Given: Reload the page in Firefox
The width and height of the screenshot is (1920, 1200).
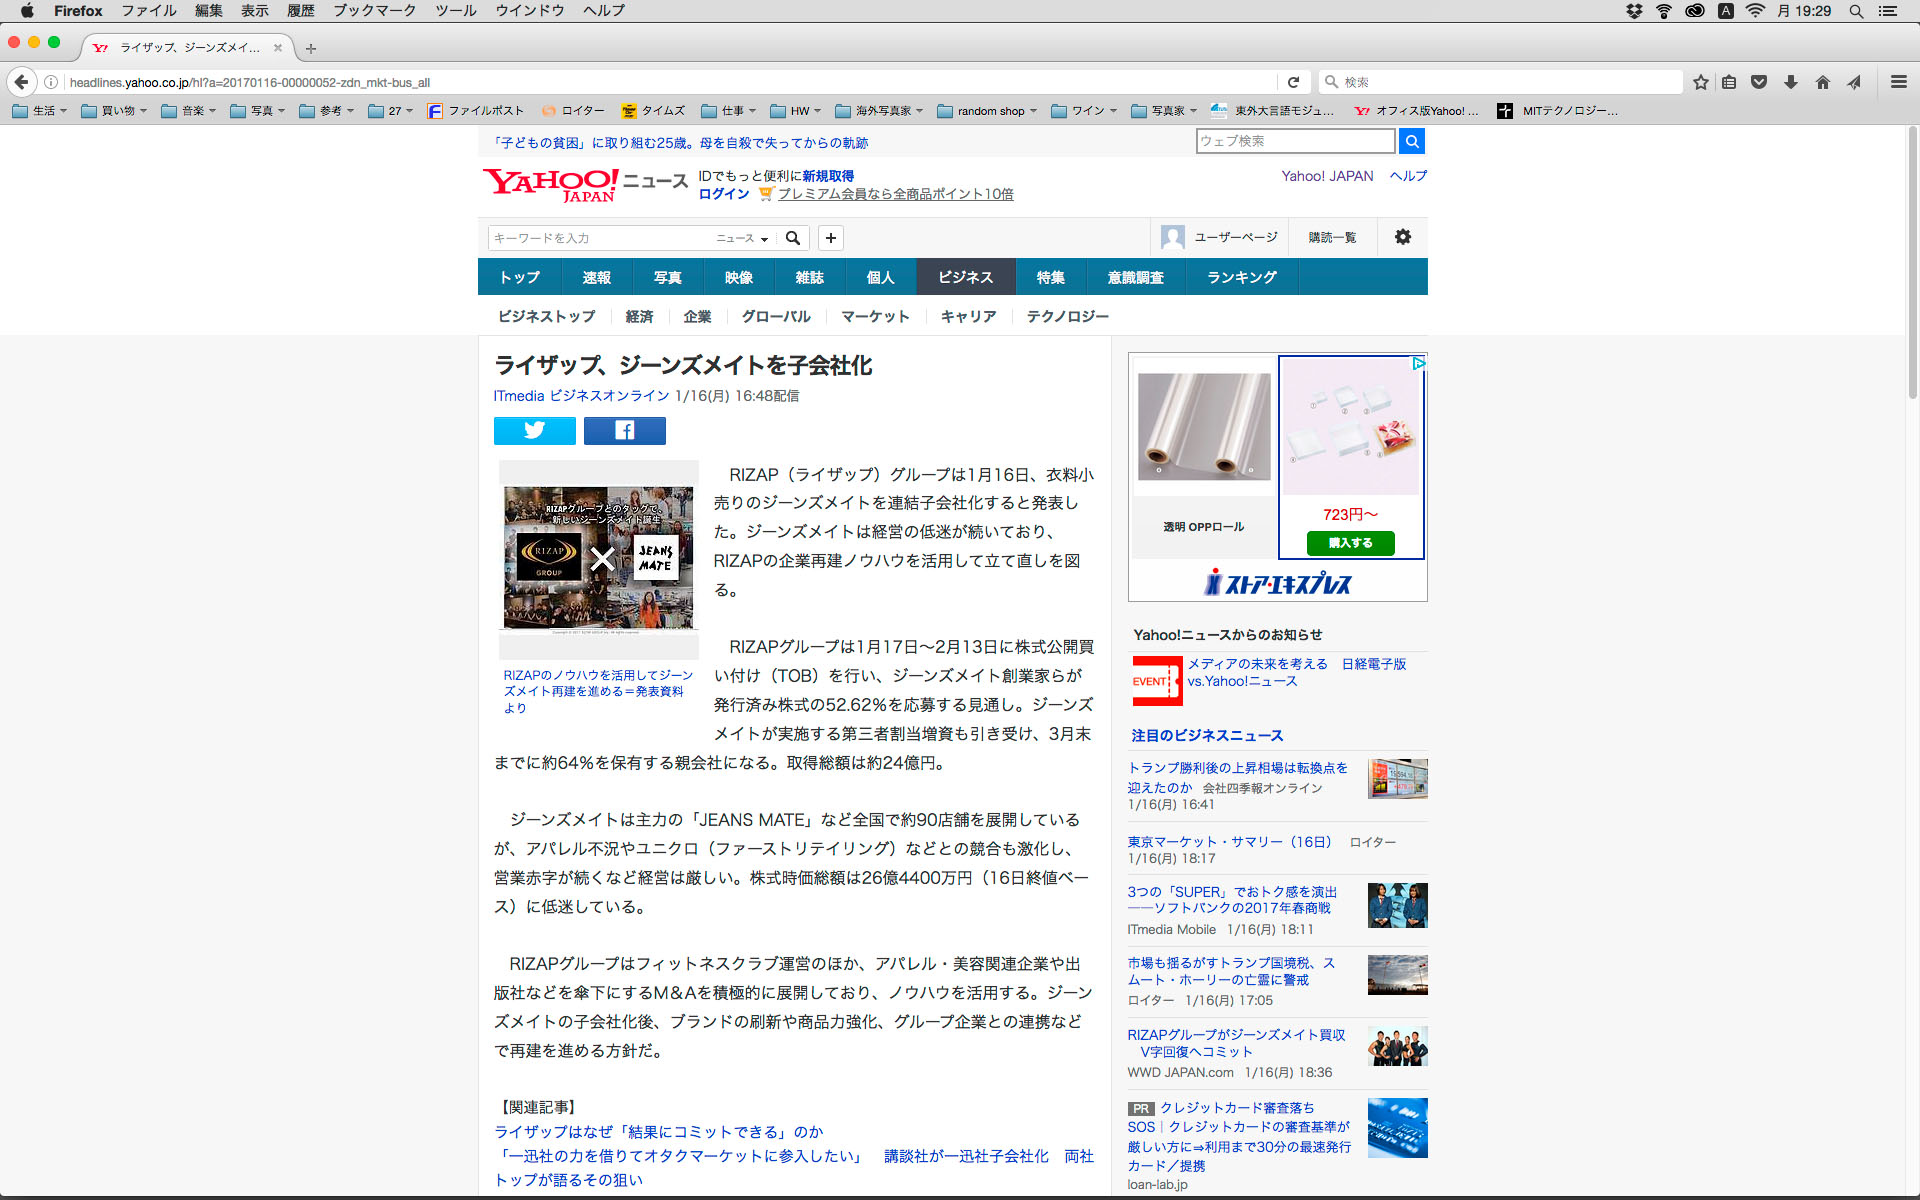Looking at the screenshot, I should (x=1293, y=82).
